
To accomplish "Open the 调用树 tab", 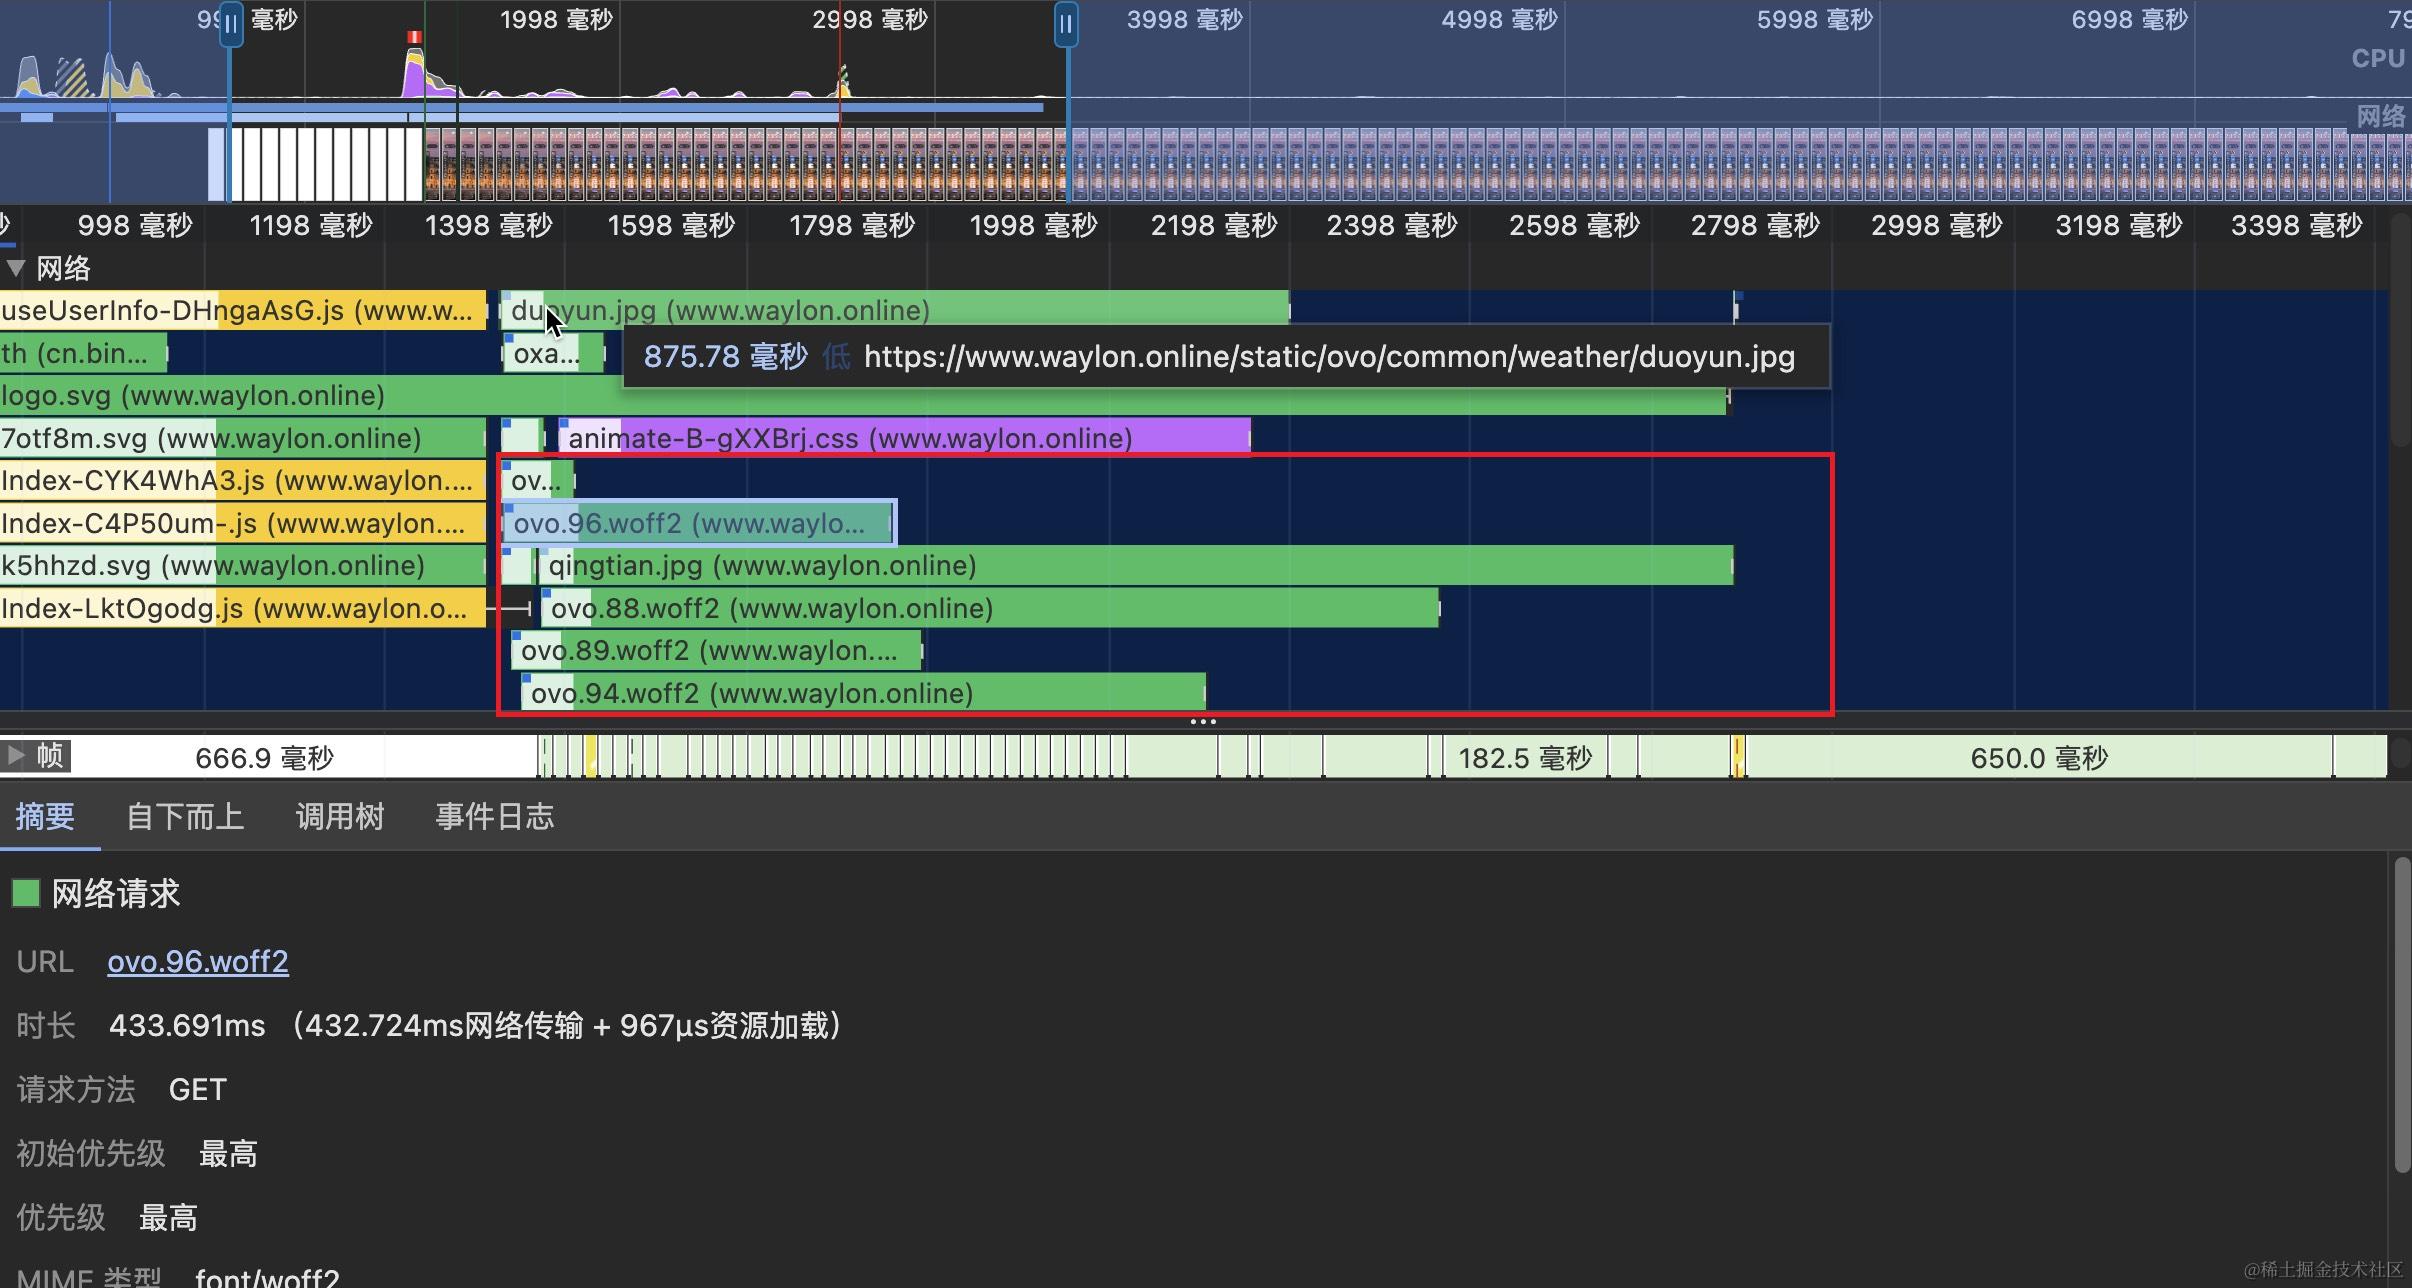I will pos(340,817).
